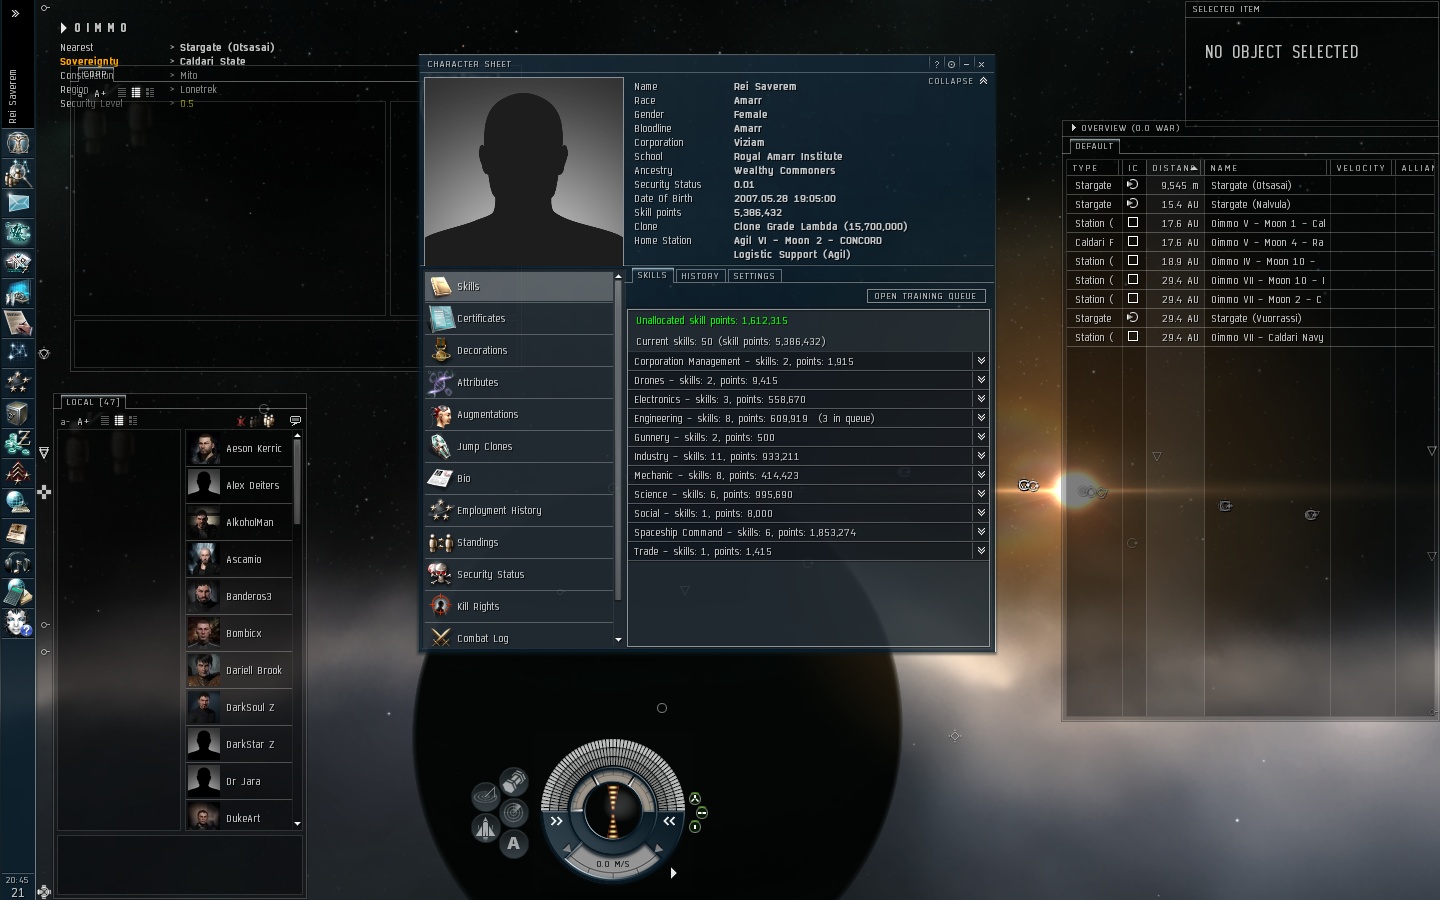Open Attributes in the Character Sheet menu
This screenshot has width=1440, height=900.
tap(519, 382)
